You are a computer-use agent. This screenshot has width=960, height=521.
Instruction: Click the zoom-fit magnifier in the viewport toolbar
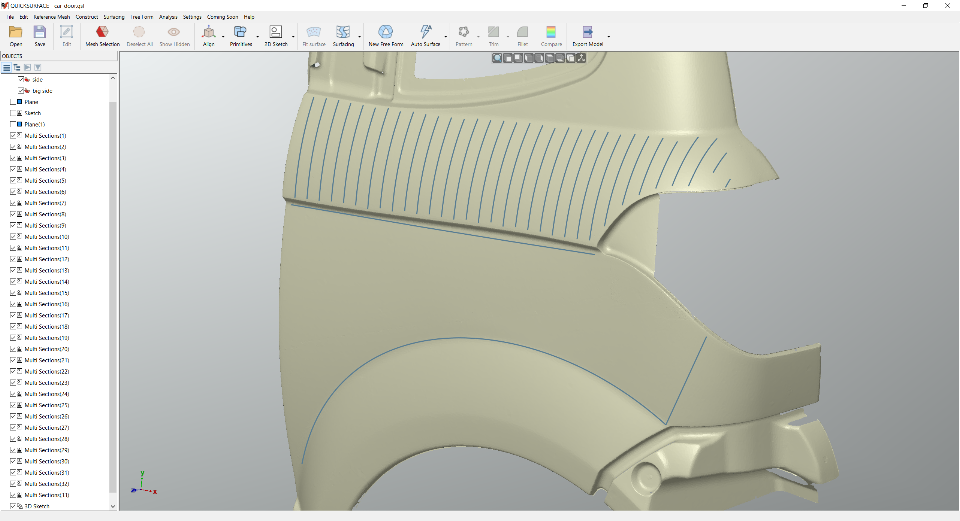[x=497, y=58]
